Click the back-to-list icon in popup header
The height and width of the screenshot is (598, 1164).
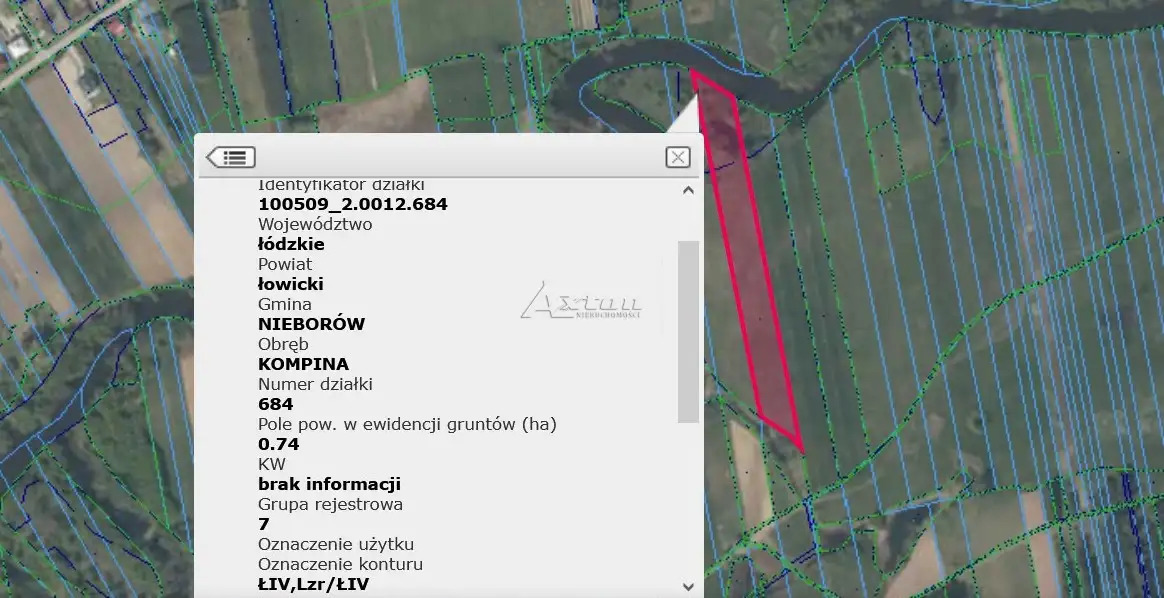click(231, 157)
